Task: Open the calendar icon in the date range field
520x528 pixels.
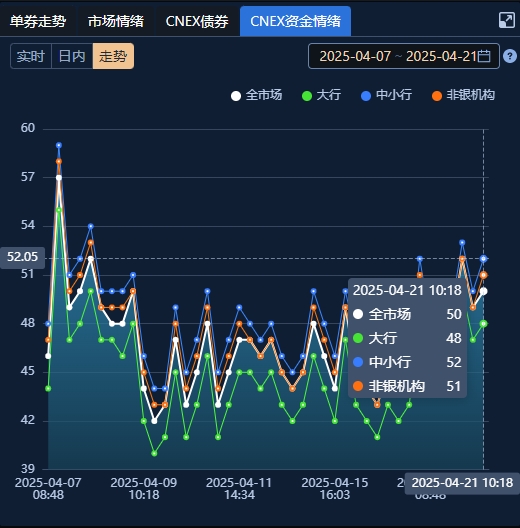Action: click(x=484, y=56)
